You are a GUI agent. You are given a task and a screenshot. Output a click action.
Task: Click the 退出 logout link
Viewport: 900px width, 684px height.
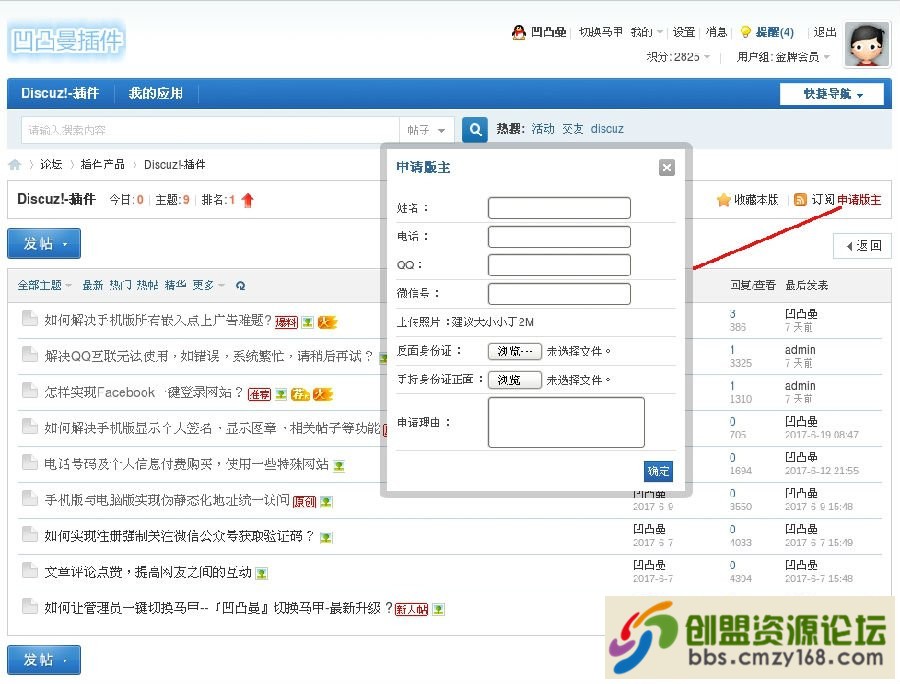(x=825, y=32)
